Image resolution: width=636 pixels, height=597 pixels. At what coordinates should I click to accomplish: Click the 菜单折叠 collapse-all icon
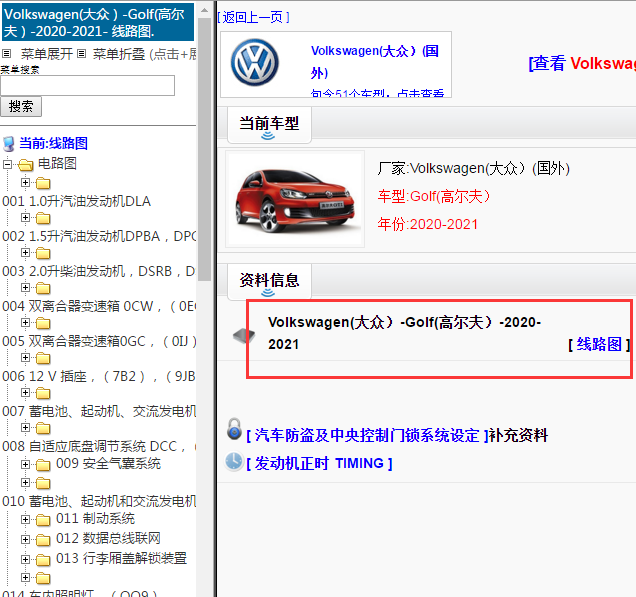pyautogui.click(x=82, y=54)
